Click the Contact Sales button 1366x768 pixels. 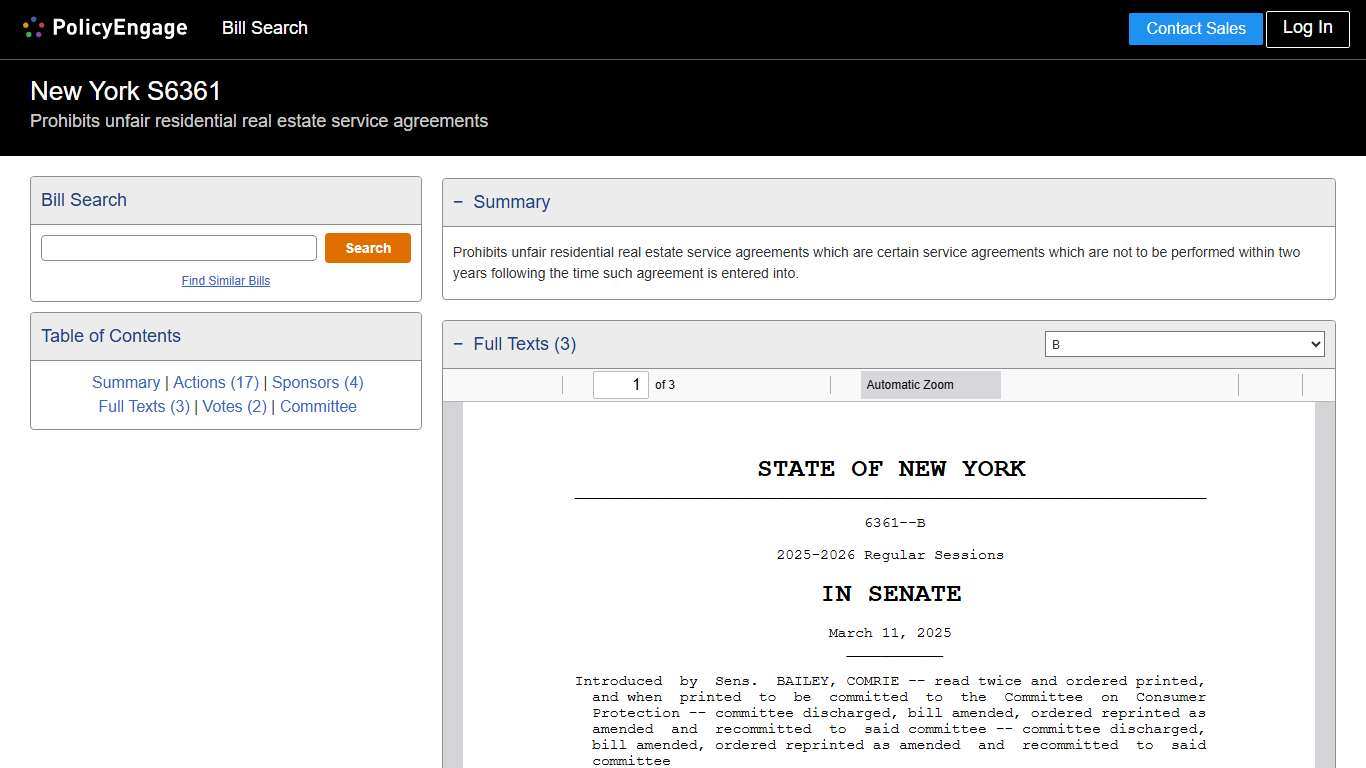[1195, 28]
